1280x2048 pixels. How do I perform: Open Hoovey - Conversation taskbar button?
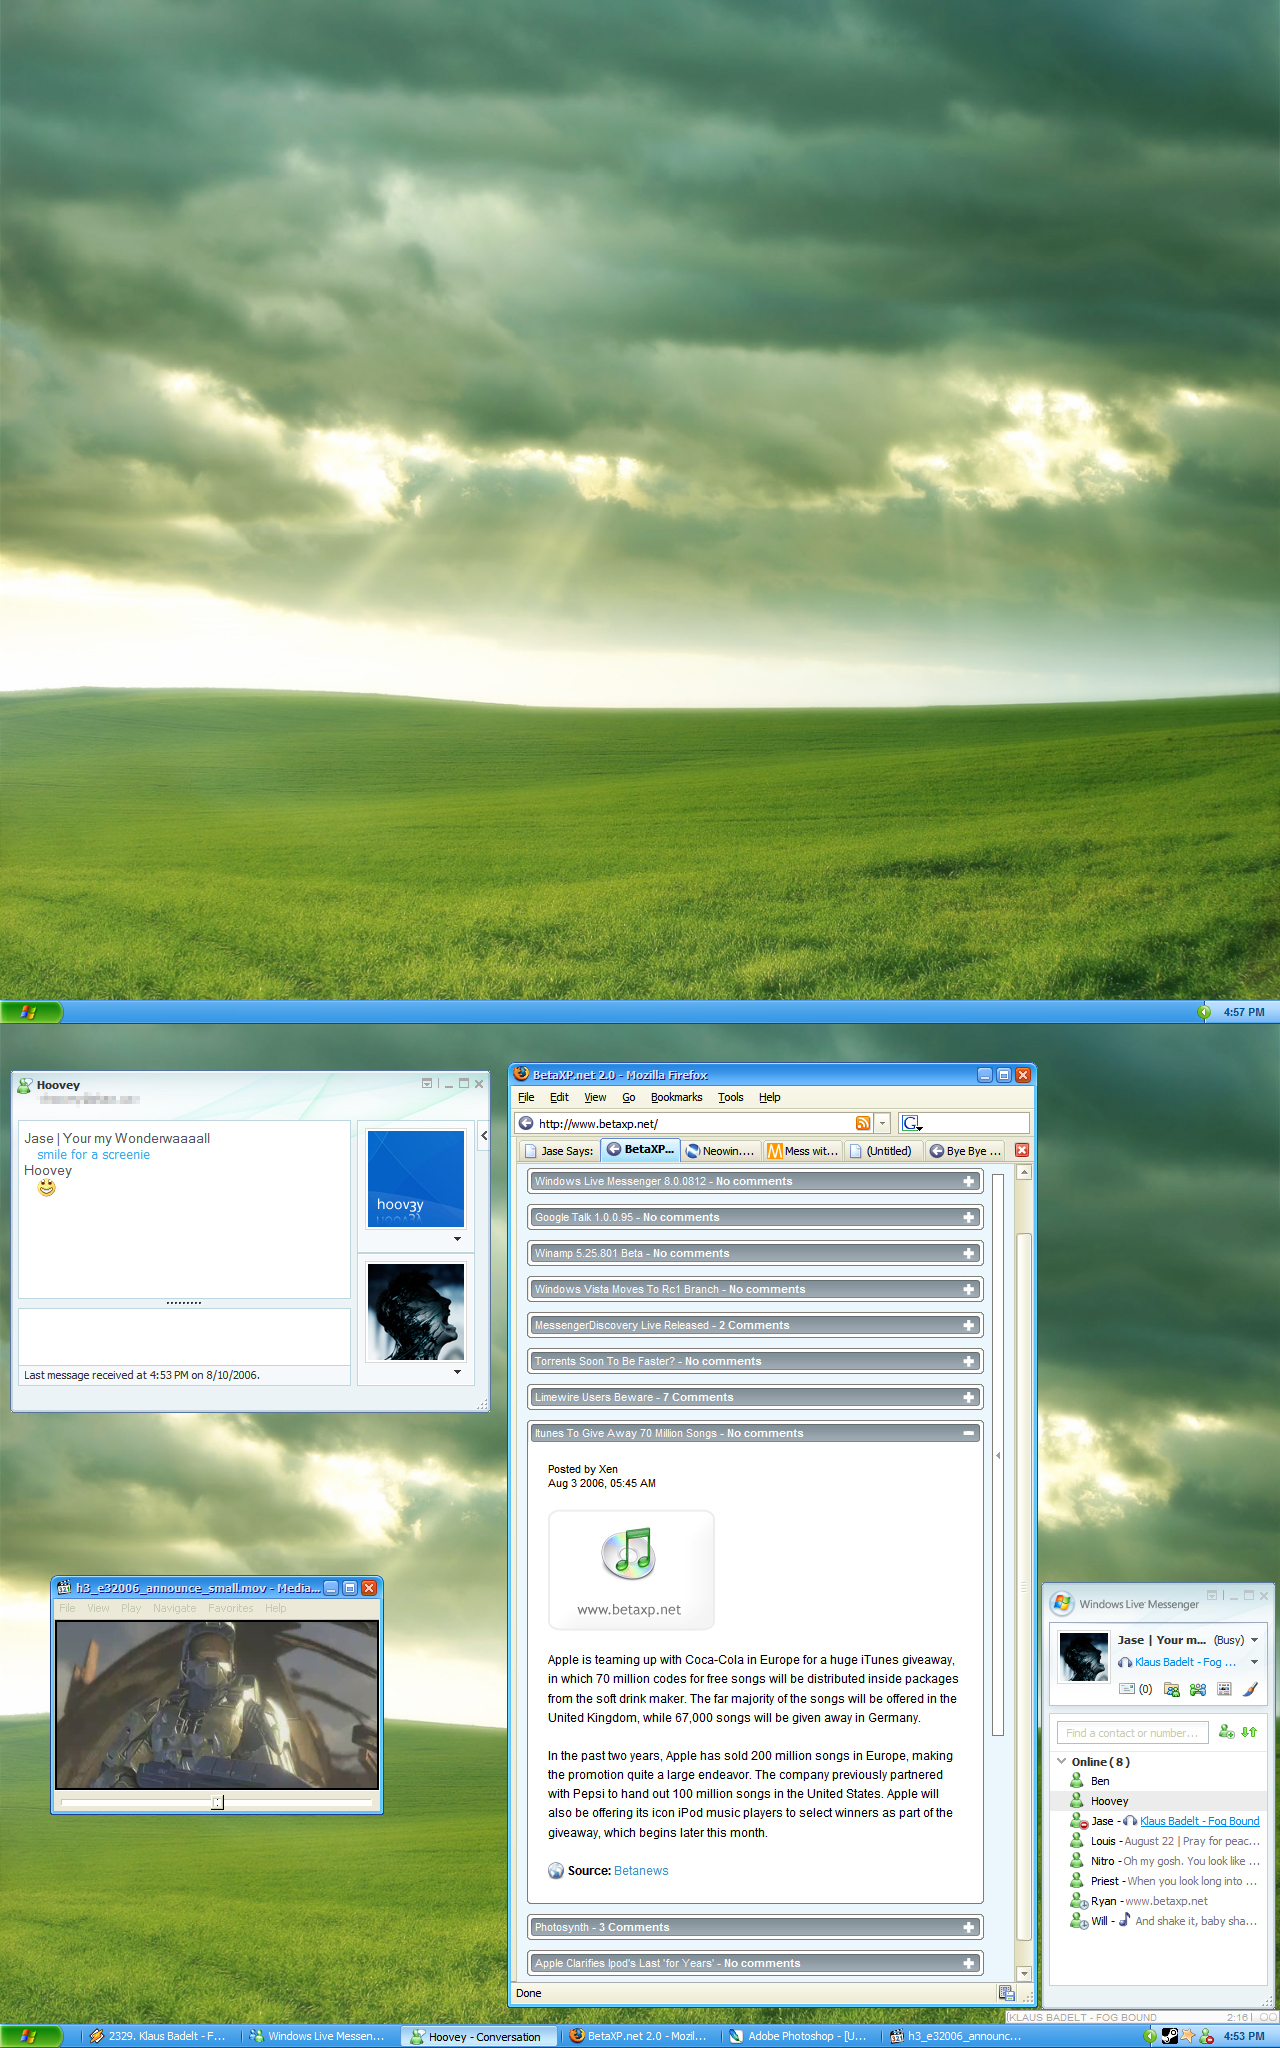coord(479,2036)
